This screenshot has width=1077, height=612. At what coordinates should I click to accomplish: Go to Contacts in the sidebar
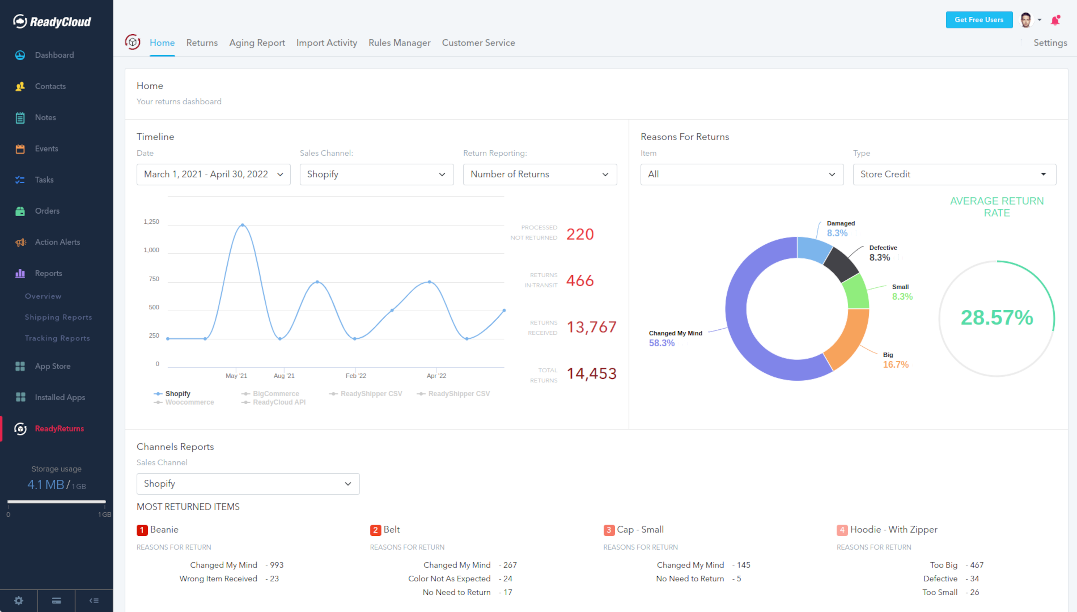(x=50, y=87)
